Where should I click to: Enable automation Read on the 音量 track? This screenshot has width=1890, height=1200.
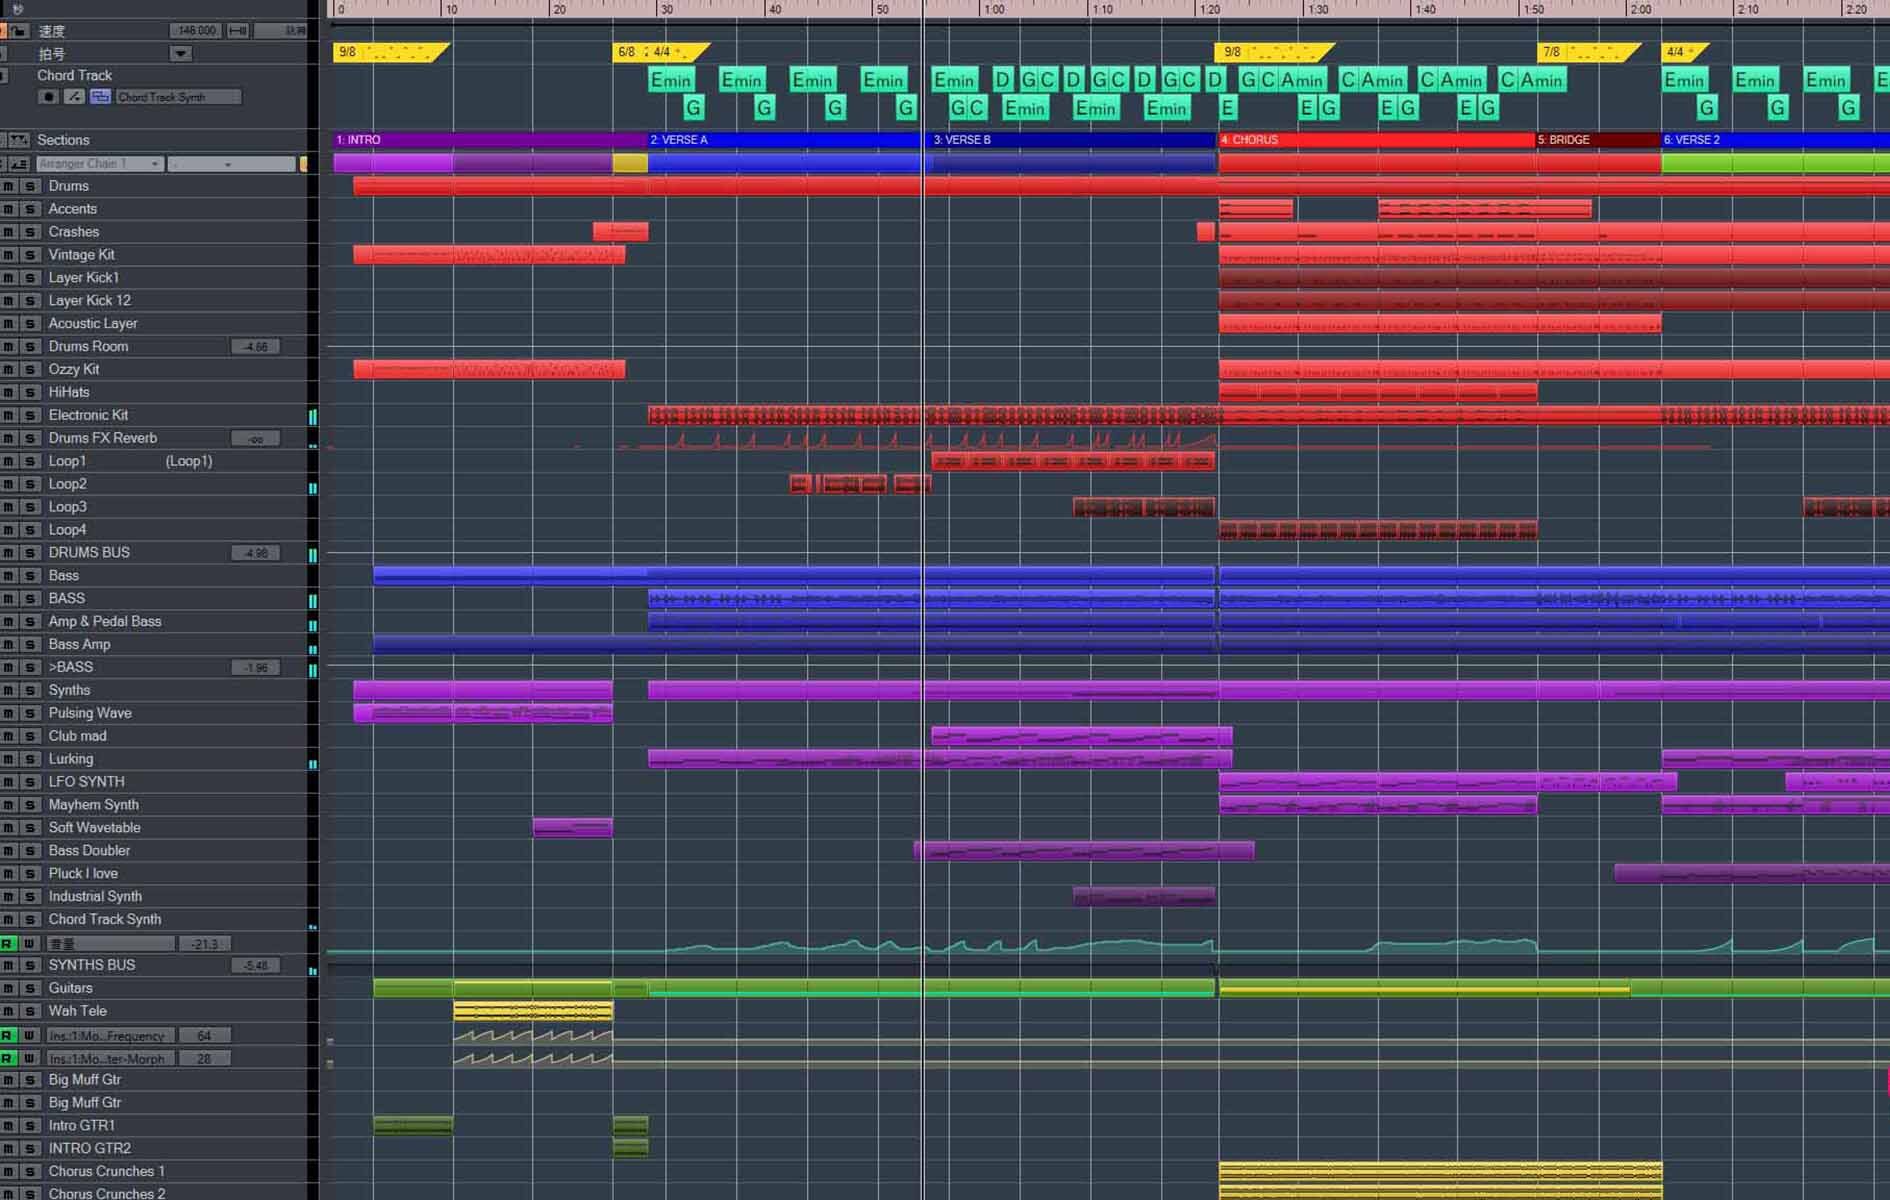[8, 943]
